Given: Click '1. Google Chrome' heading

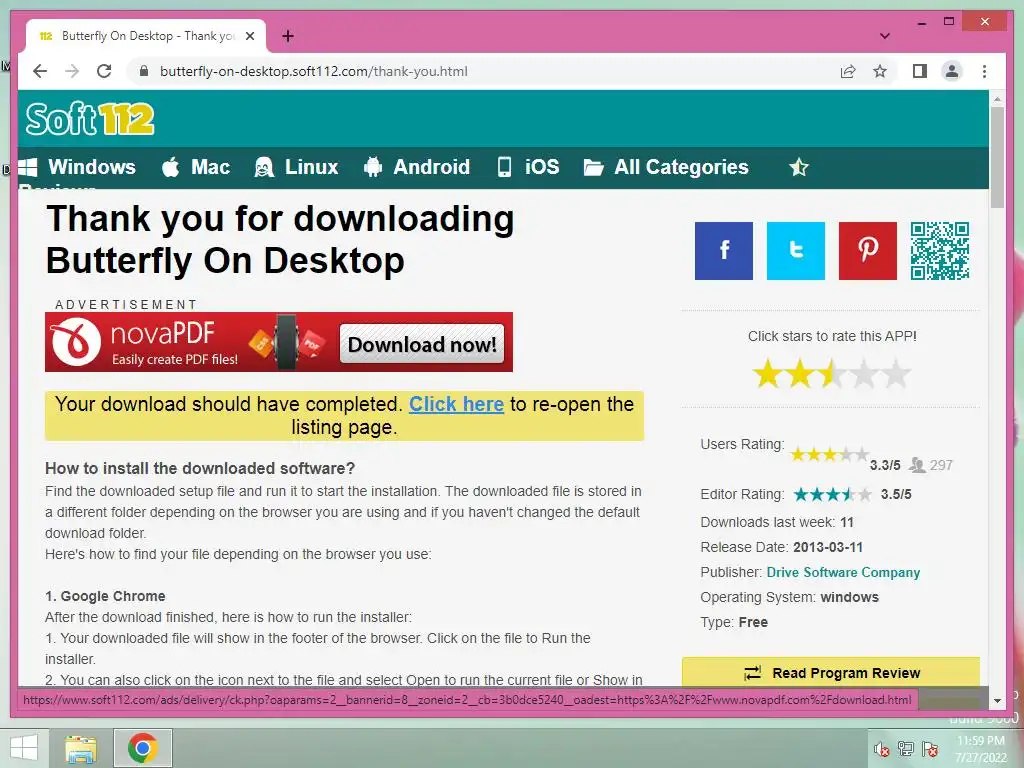Looking at the screenshot, I should (105, 596).
